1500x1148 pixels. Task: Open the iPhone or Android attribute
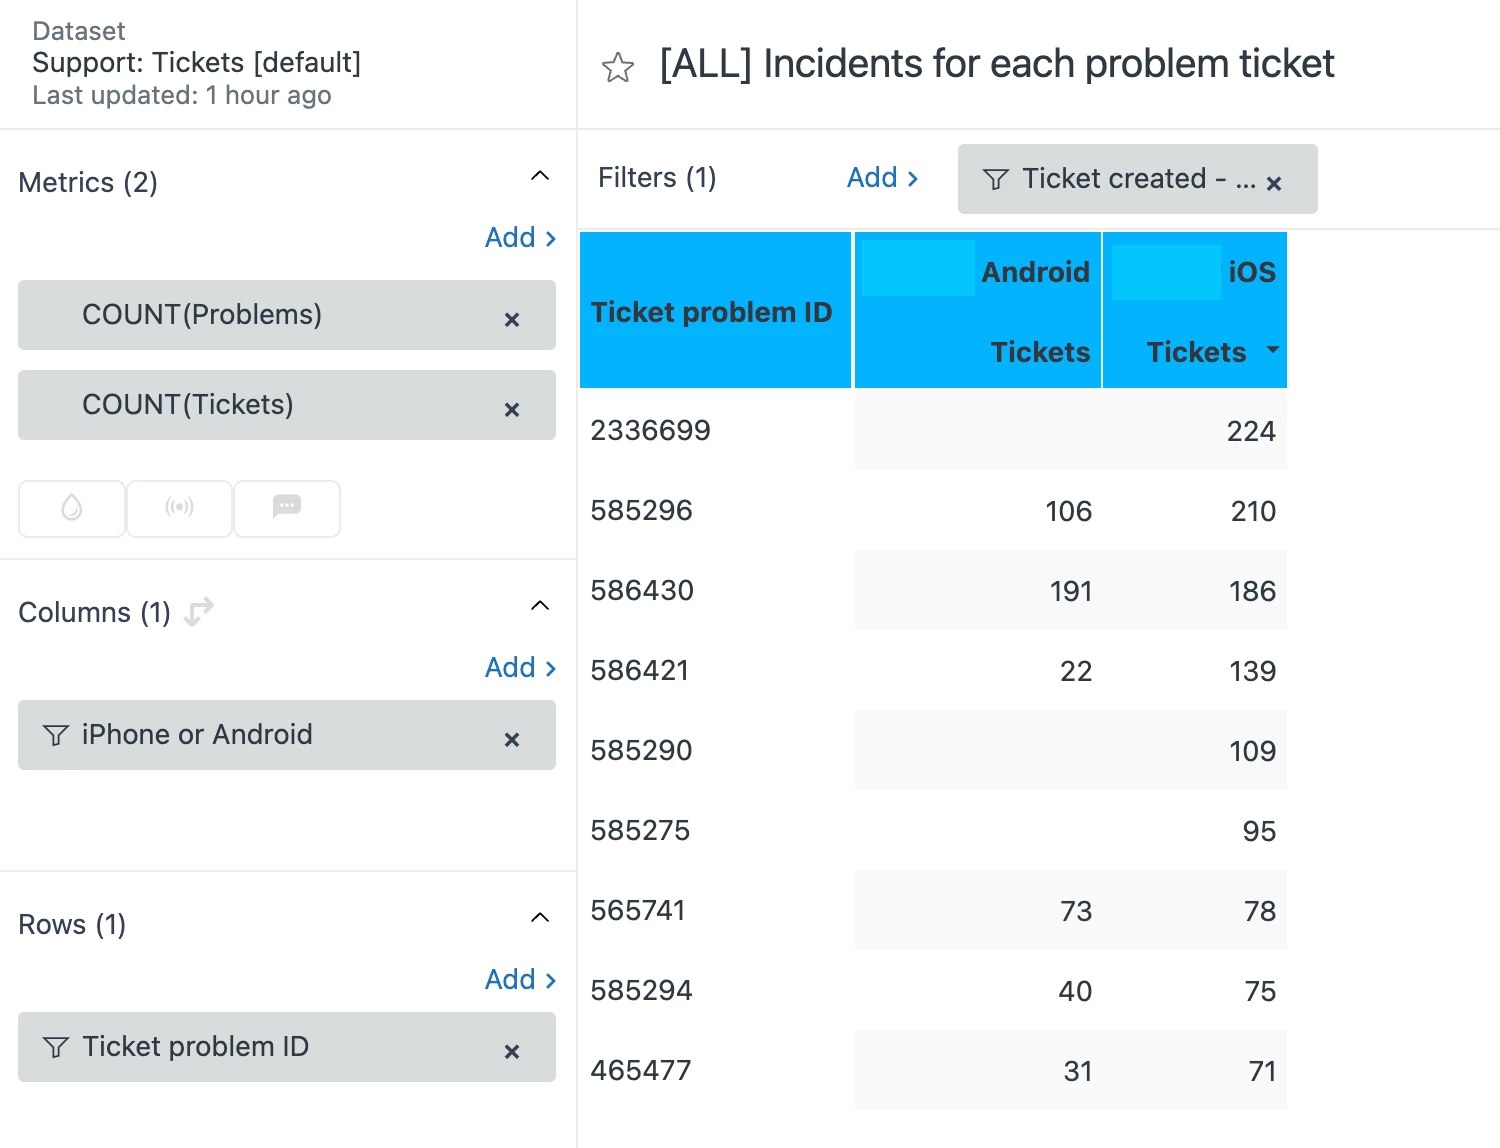coord(197,735)
